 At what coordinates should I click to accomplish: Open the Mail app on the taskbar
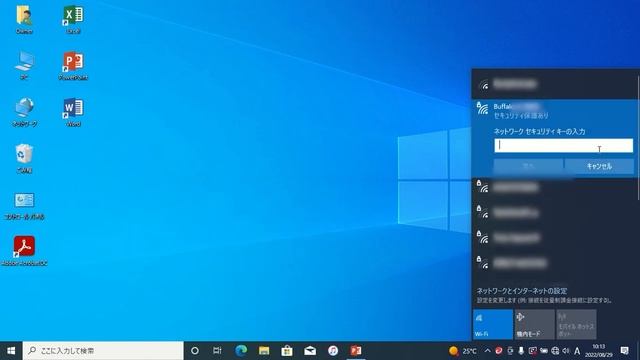[310, 351]
